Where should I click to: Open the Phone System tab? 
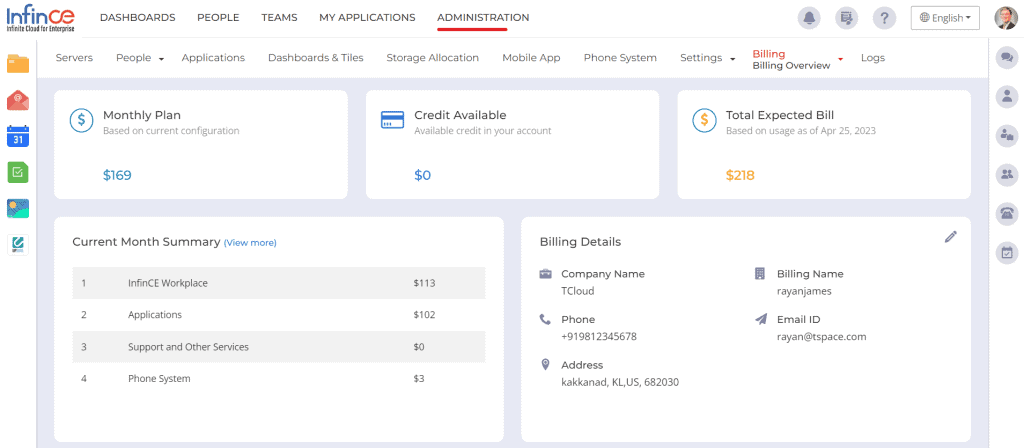pyautogui.click(x=620, y=57)
